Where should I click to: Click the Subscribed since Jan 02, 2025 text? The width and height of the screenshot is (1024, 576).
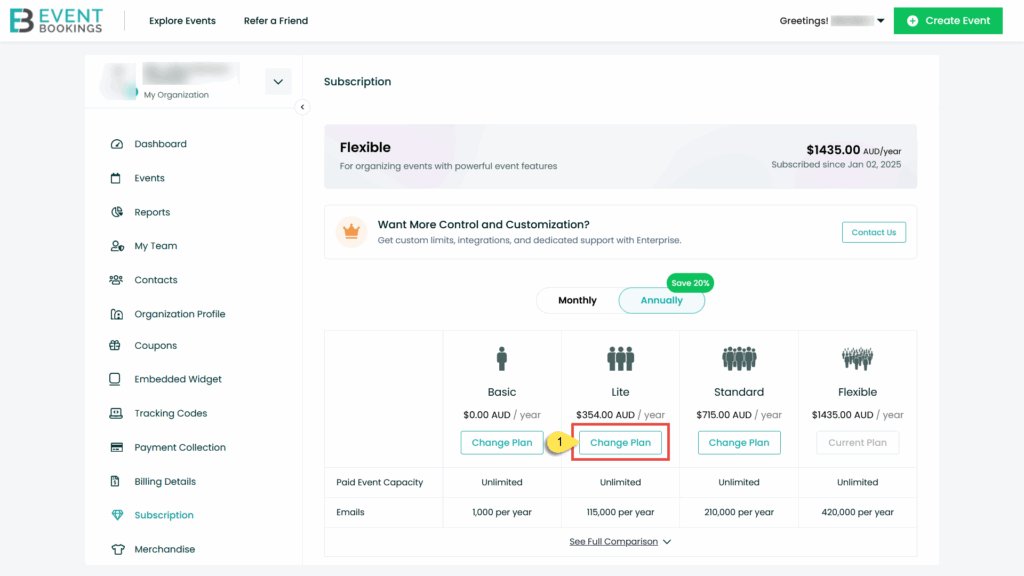pyautogui.click(x=836, y=165)
